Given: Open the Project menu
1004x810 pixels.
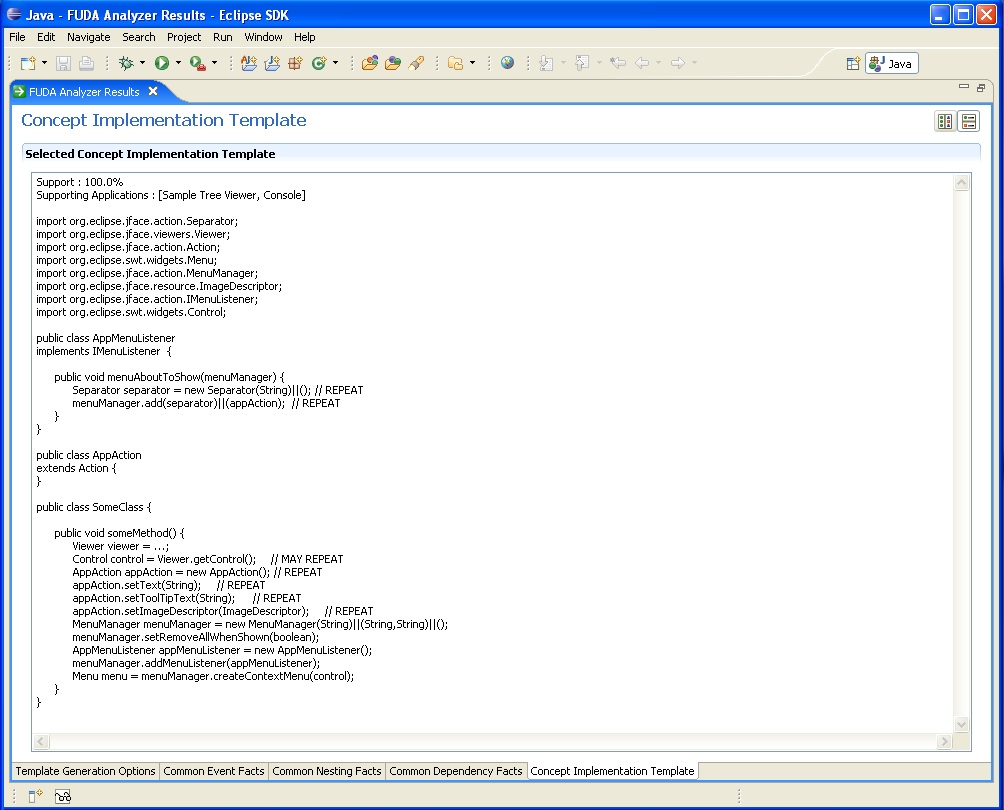Looking at the screenshot, I should [x=184, y=37].
